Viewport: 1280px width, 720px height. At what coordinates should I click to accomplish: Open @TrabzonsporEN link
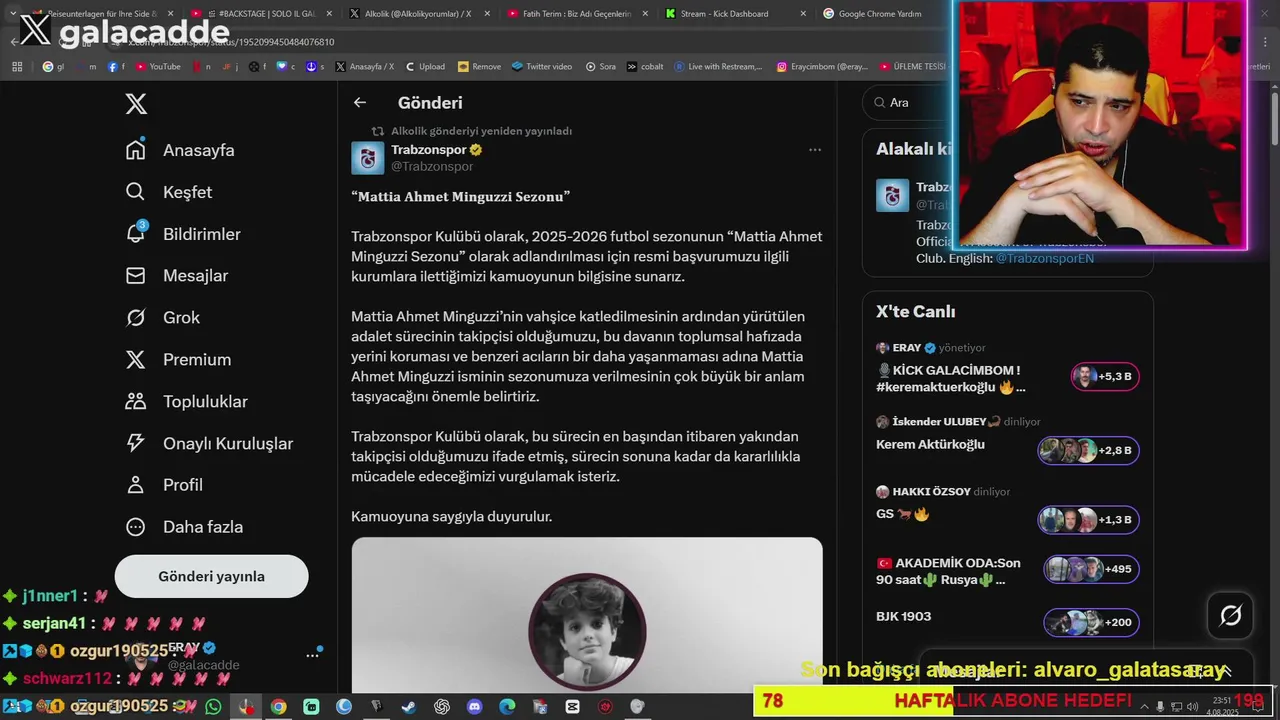[x=1044, y=258]
